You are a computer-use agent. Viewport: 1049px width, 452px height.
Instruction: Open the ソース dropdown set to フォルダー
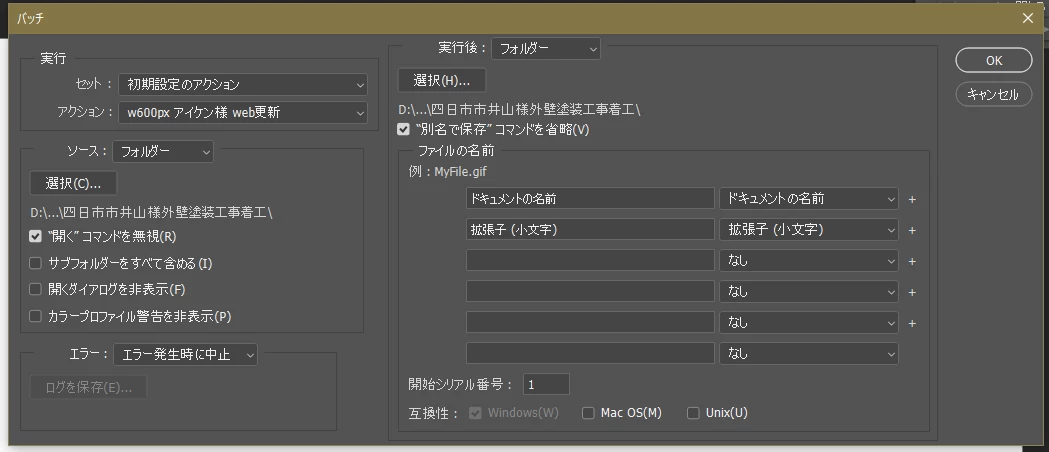click(163, 152)
